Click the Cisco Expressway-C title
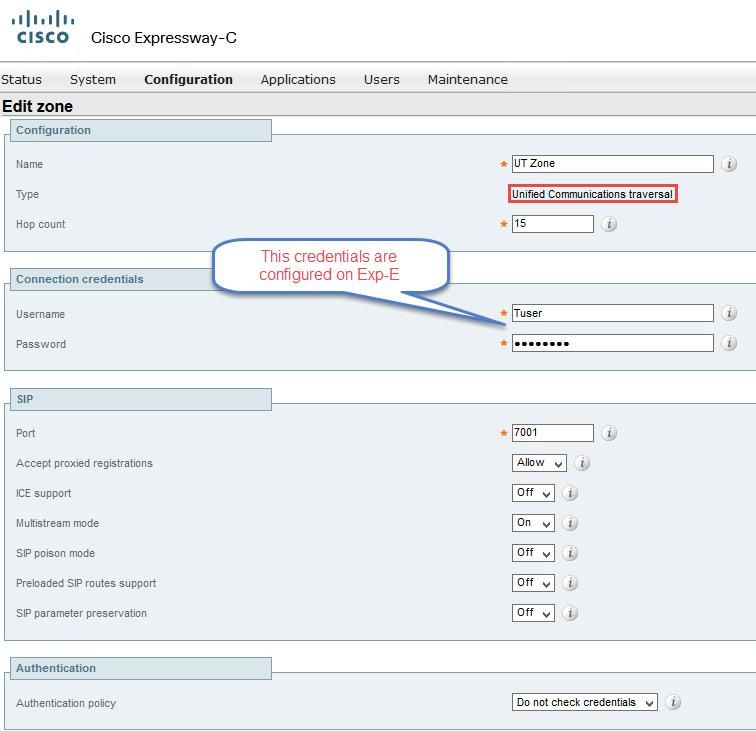The height and width of the screenshot is (731, 756). click(164, 38)
